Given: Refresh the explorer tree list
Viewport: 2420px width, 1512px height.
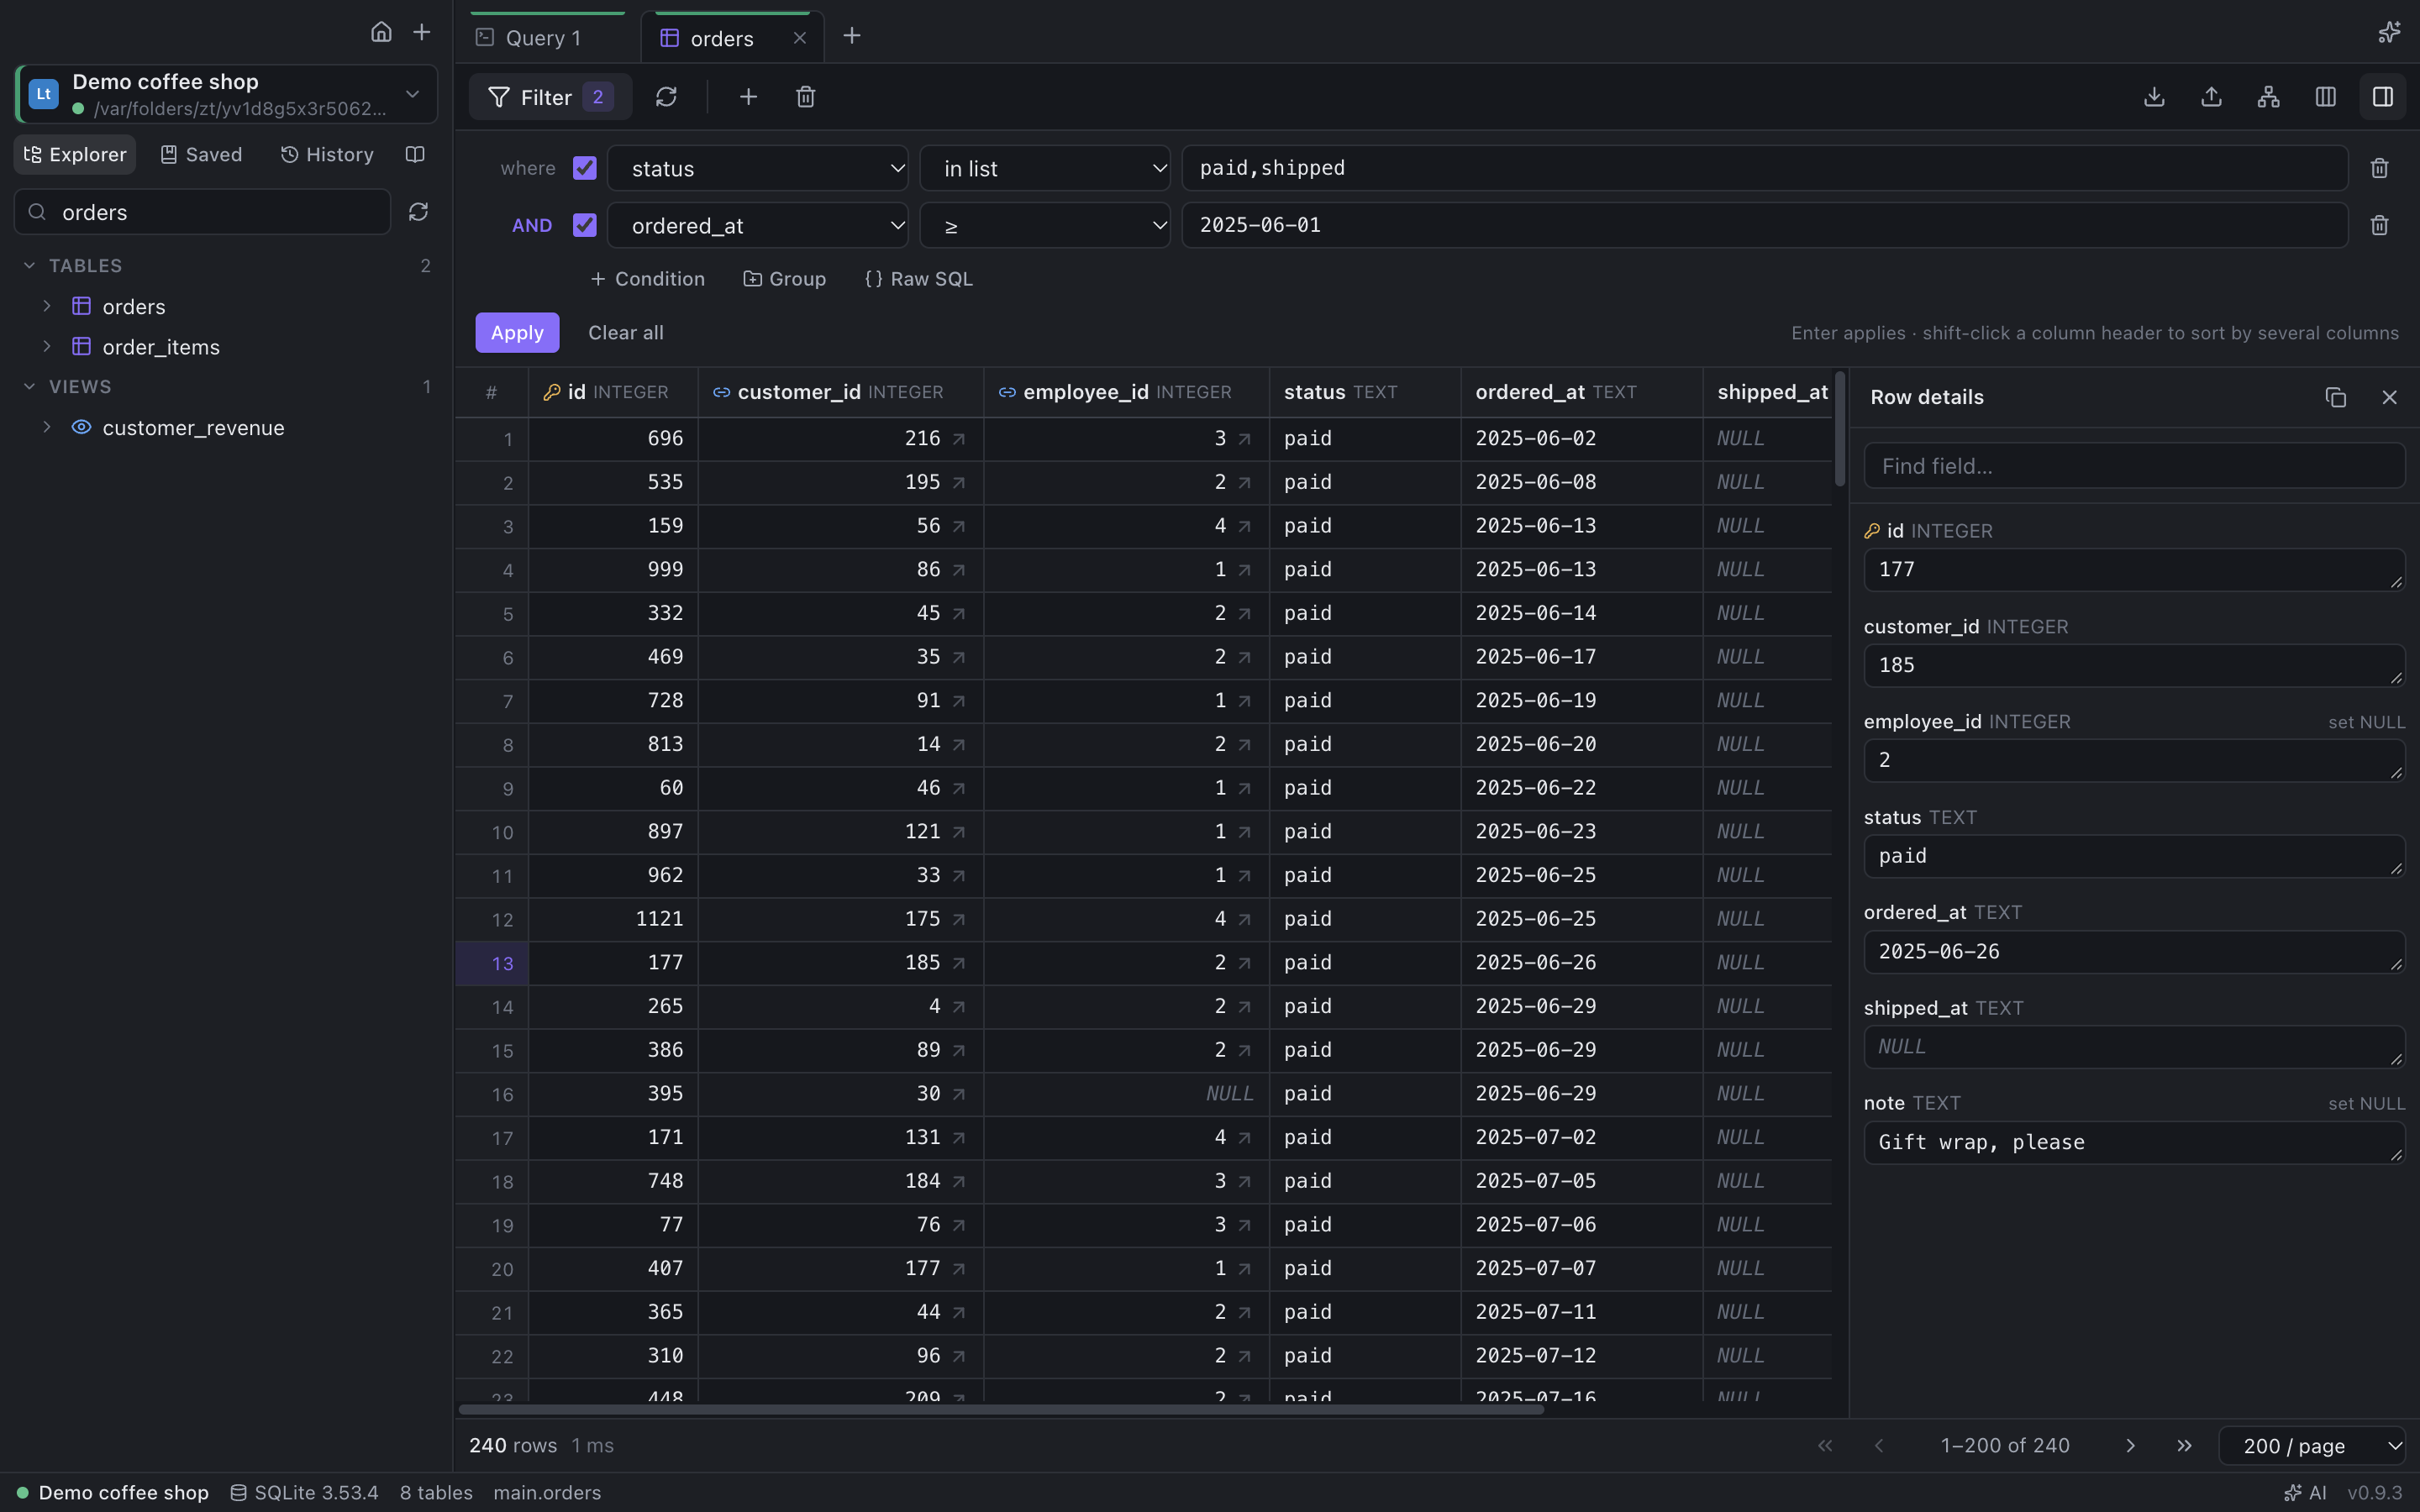Looking at the screenshot, I should [x=418, y=212].
